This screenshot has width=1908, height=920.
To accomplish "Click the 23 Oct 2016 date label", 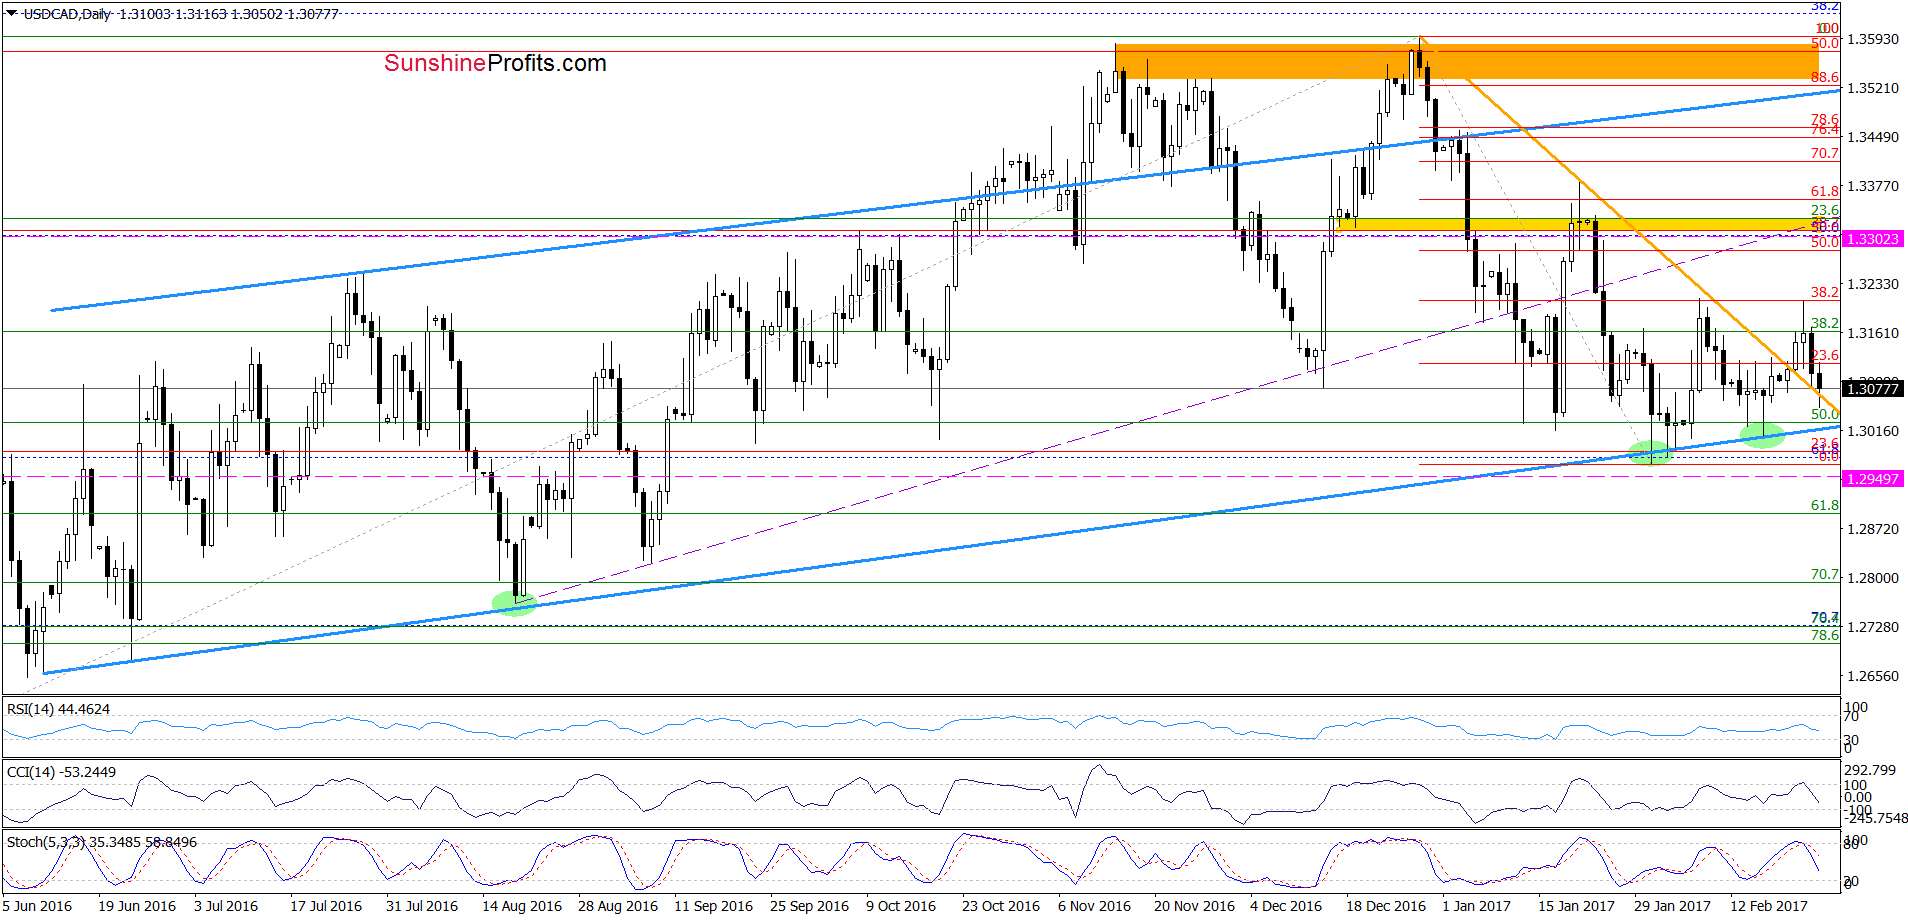I will click(1001, 906).
